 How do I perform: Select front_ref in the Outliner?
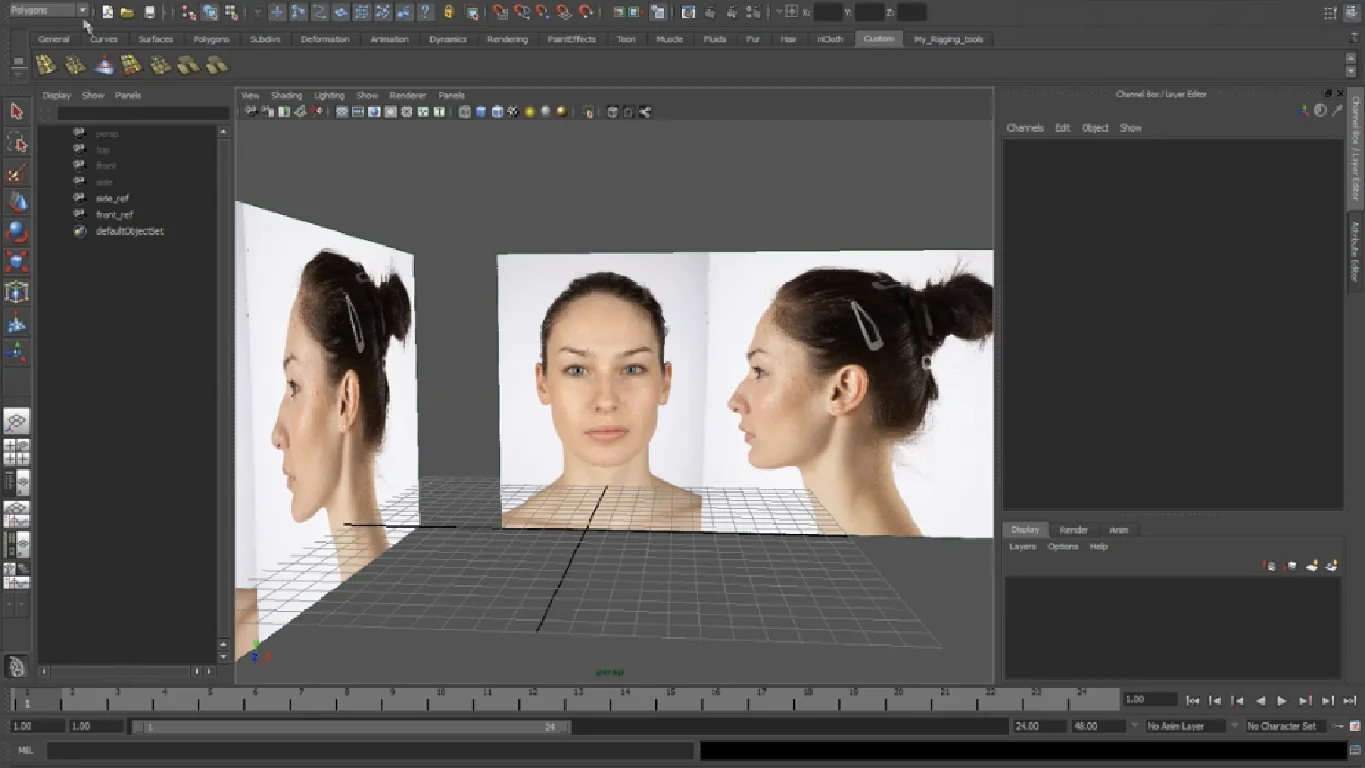click(x=114, y=215)
